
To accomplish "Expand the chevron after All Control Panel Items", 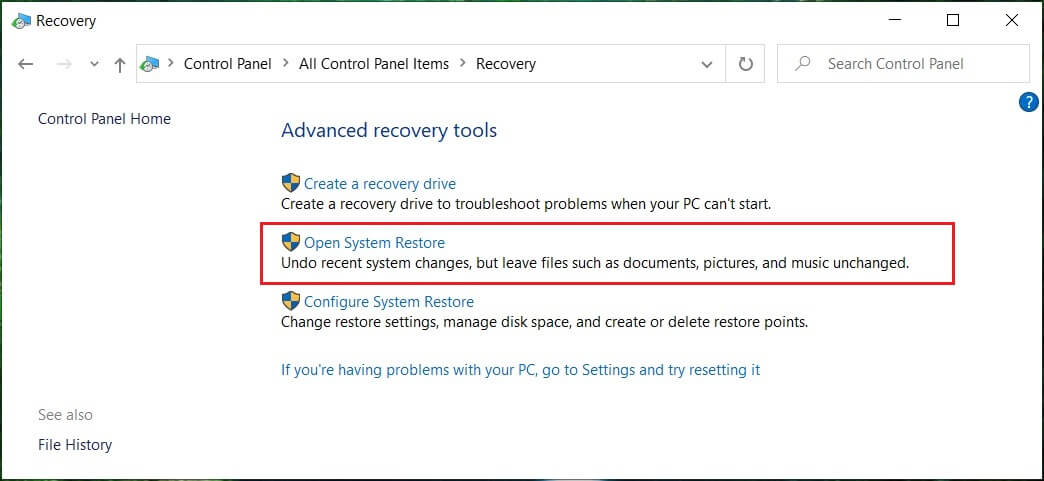I will 462,64.
